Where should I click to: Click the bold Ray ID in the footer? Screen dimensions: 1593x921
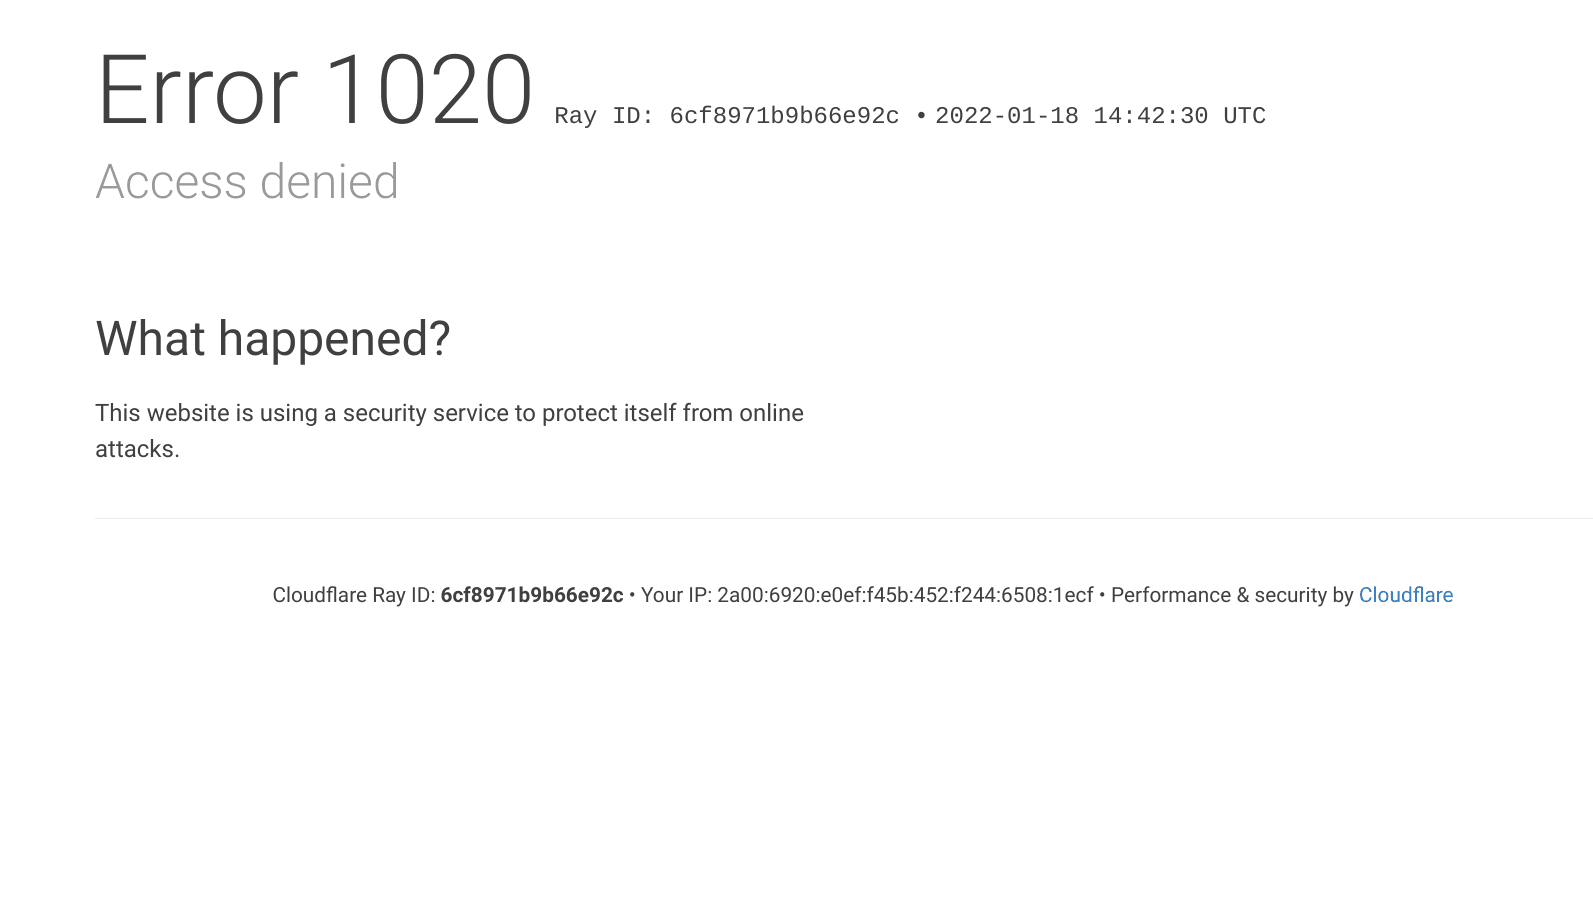click(532, 595)
